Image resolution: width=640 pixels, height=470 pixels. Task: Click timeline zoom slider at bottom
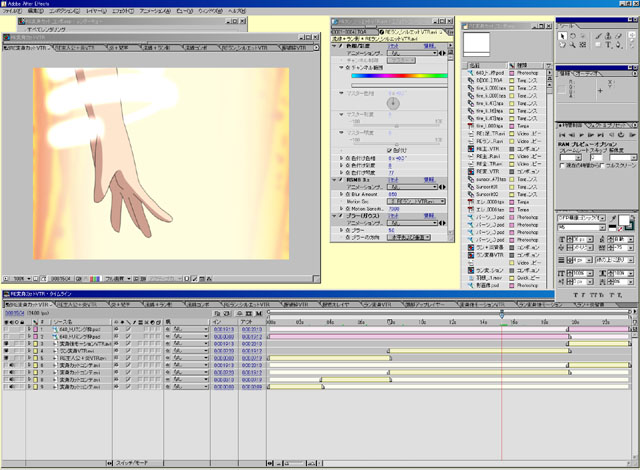coord(296,463)
